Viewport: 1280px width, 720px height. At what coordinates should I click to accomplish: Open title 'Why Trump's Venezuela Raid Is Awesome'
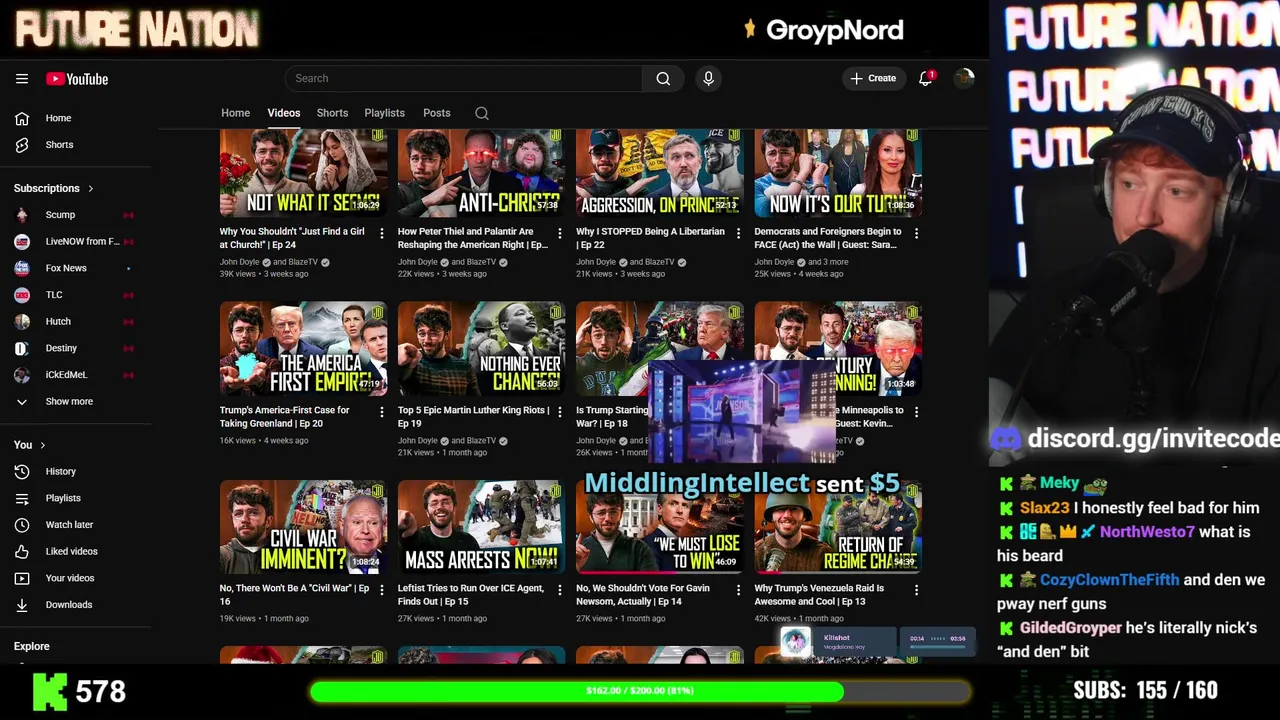[819, 595]
